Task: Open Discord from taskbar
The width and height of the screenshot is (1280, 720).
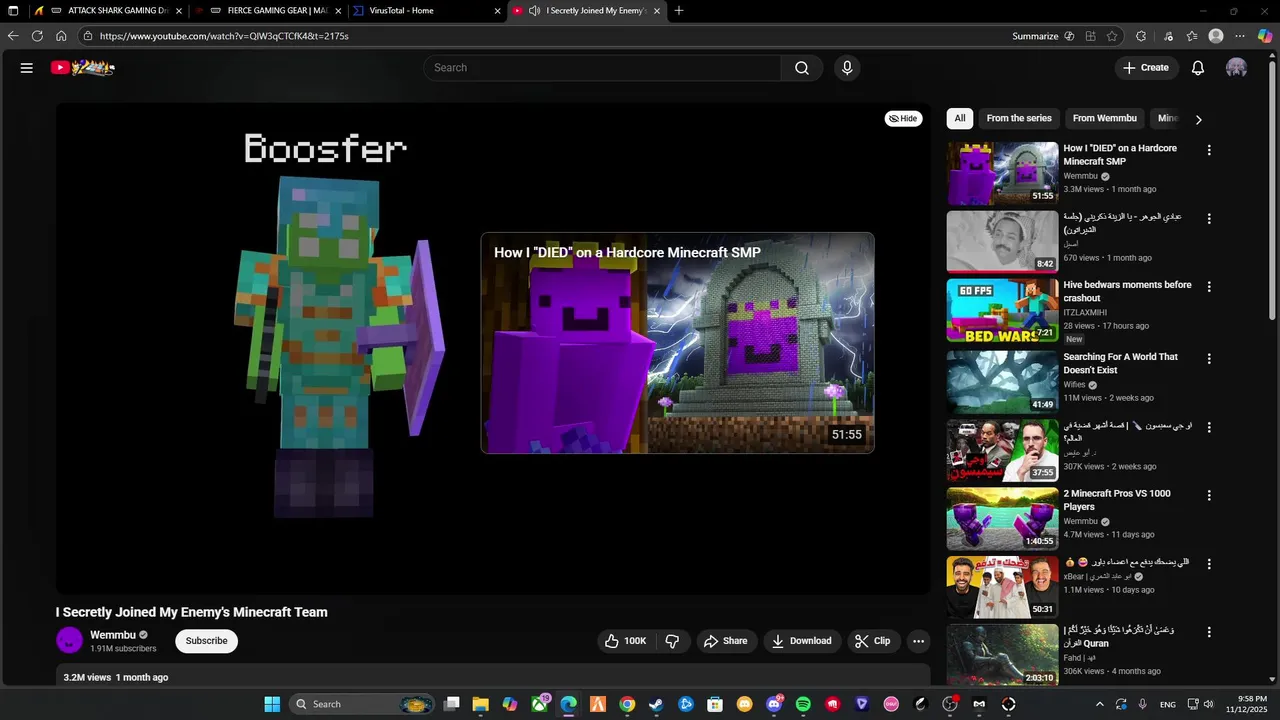Action: [773, 704]
